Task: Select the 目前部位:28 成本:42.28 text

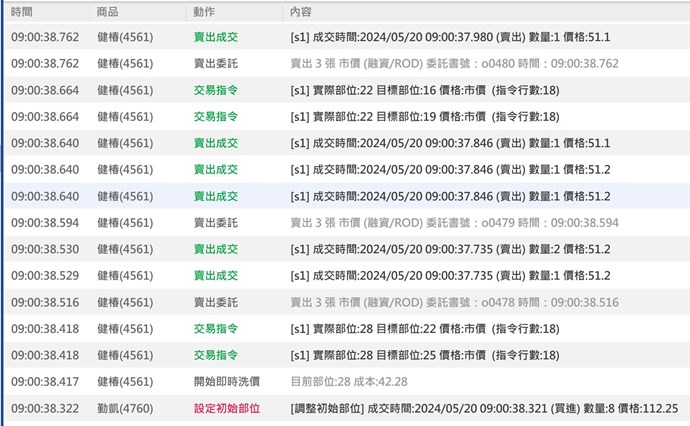Action: 349,382
